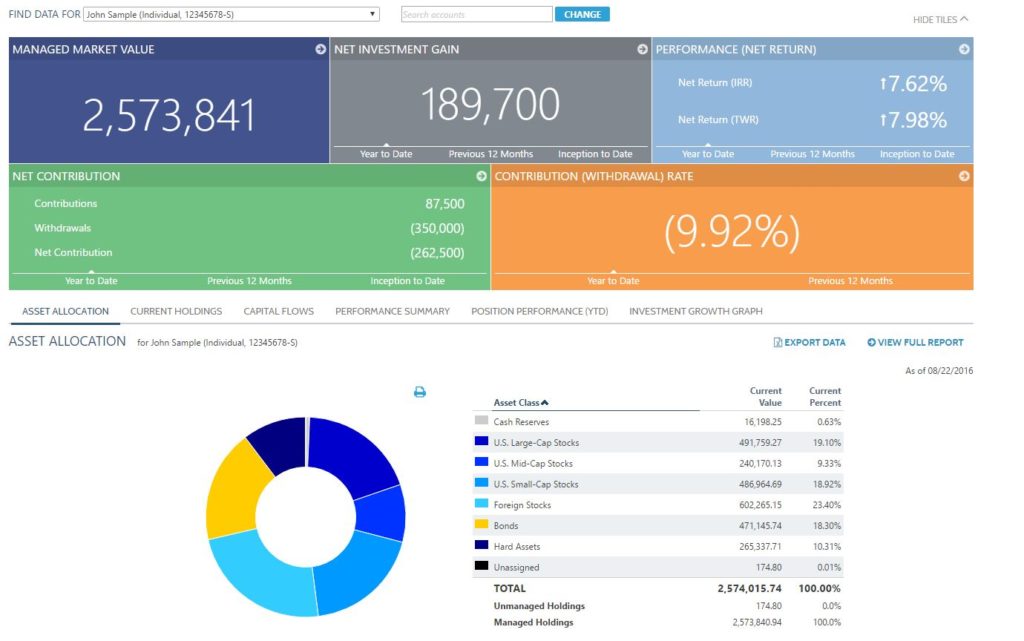The image size is (1024, 641).
Task: Open Managed Market Value tile arrow icon
Action: pos(320,49)
